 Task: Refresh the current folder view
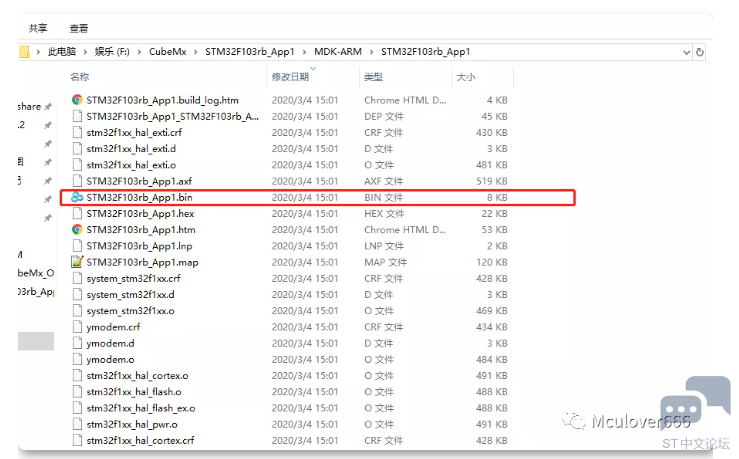[x=700, y=52]
